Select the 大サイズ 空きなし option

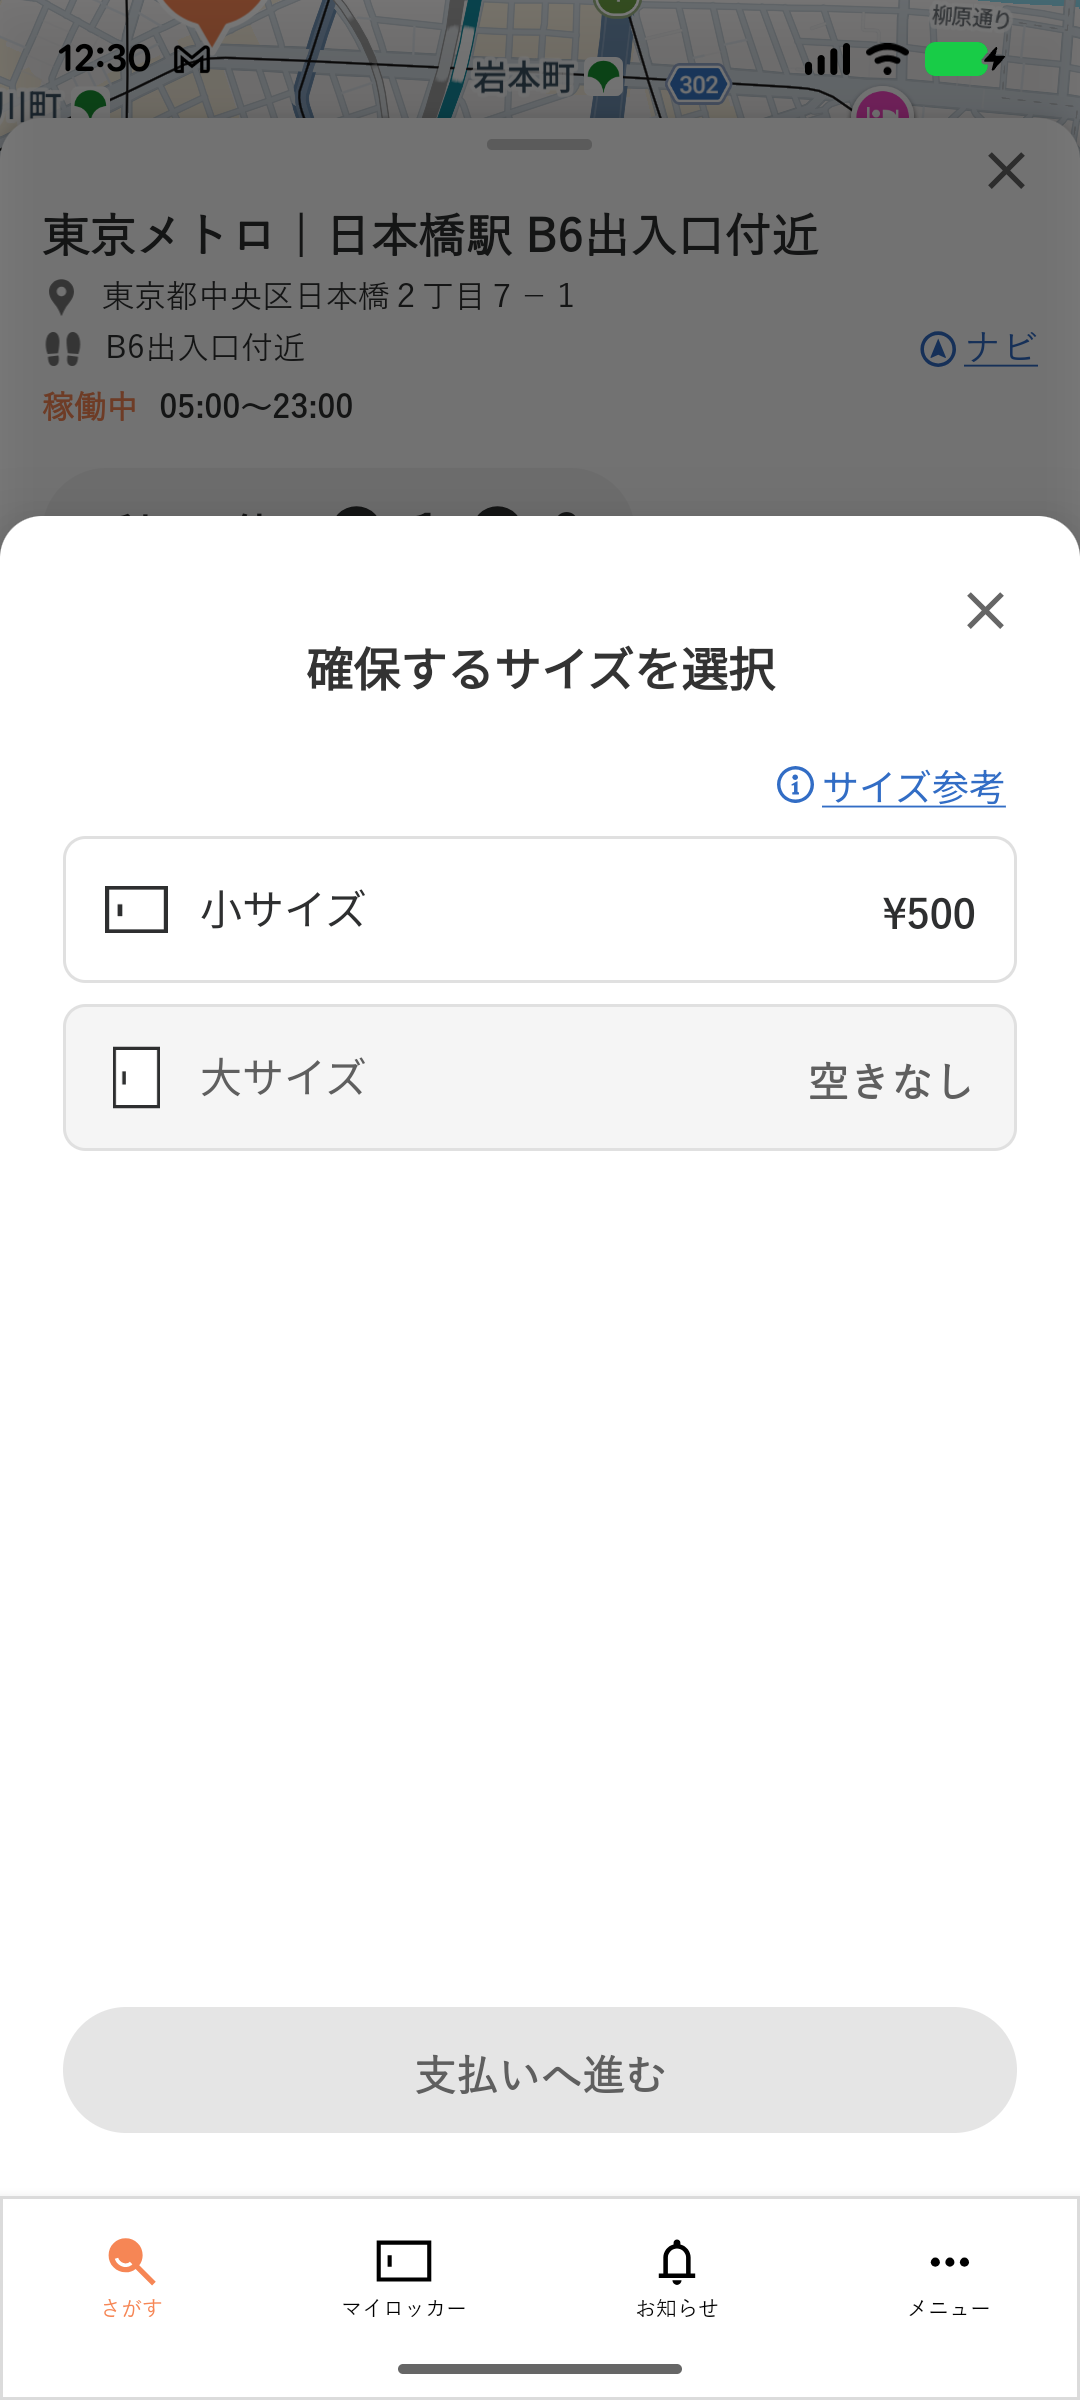point(540,1078)
